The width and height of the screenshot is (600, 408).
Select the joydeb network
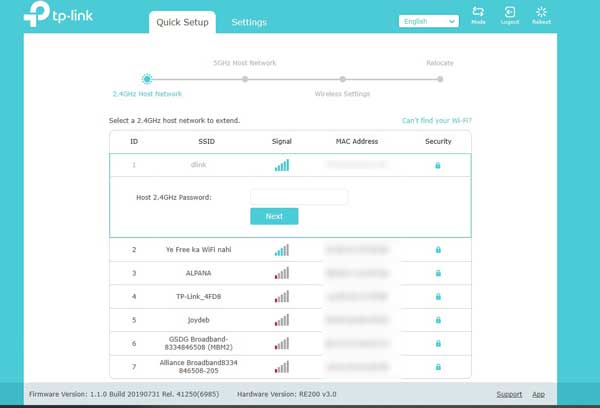(x=199, y=320)
